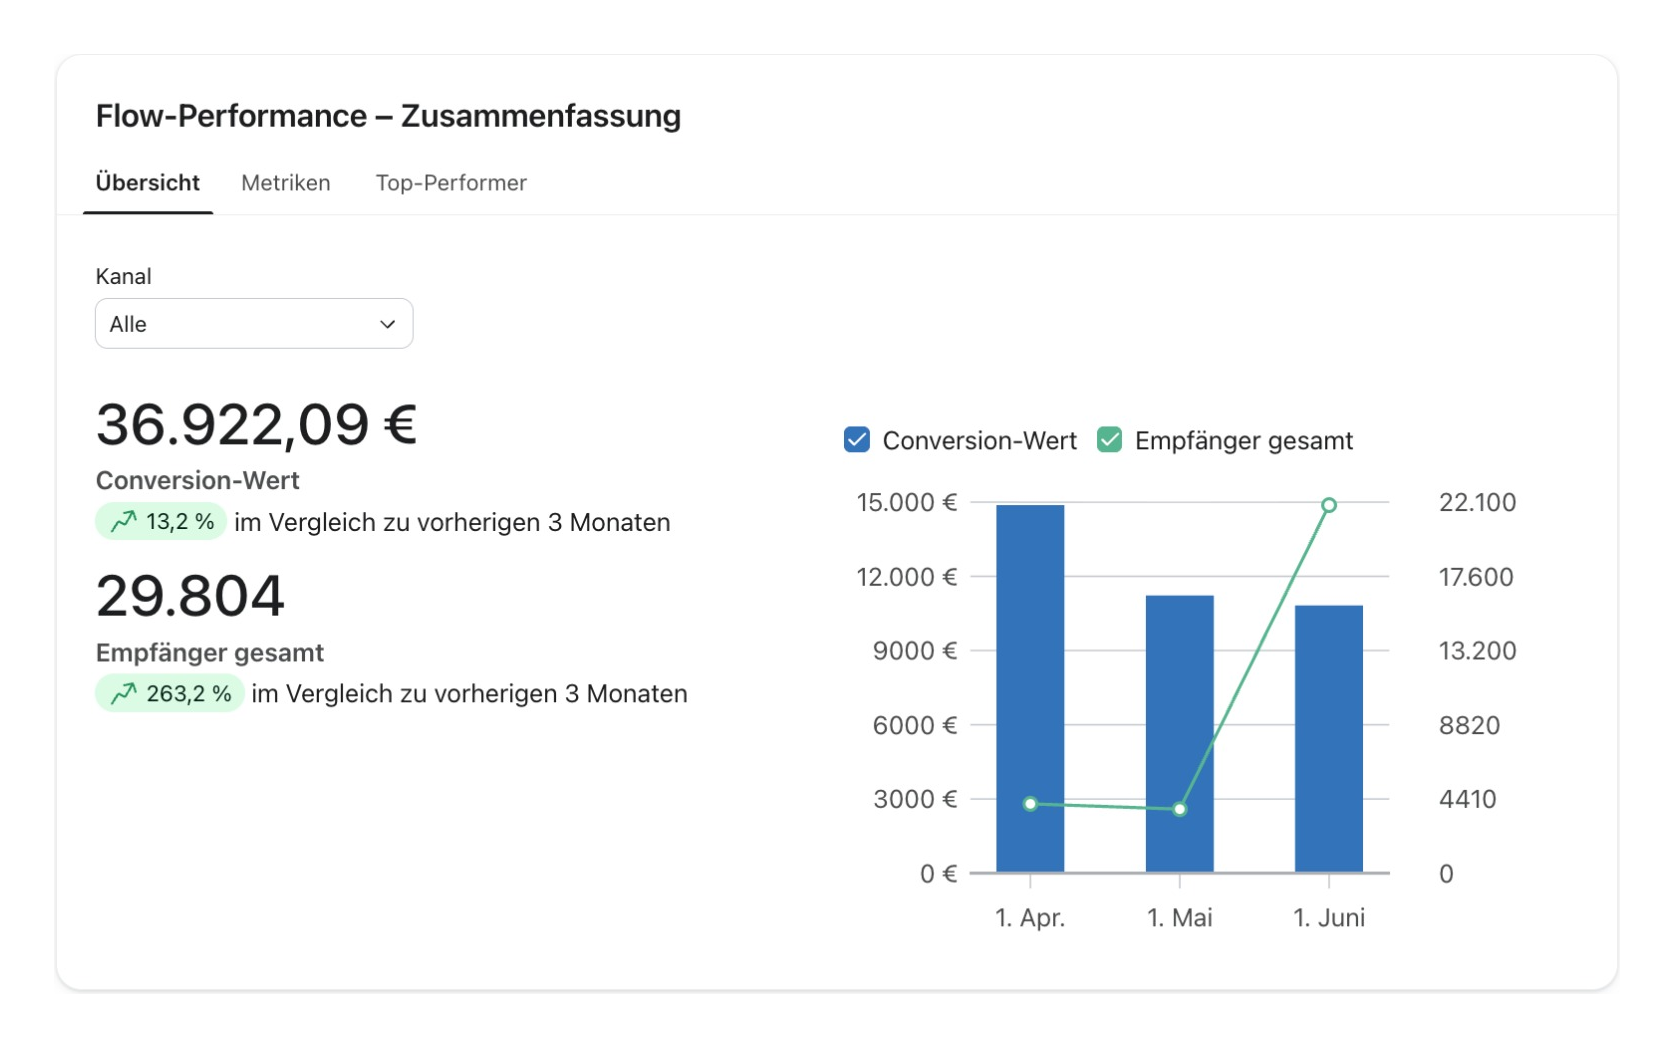Viewport: 1674px width, 1048px height.
Task: Click the 6000 € axis label
Action: pyautogui.click(x=915, y=725)
